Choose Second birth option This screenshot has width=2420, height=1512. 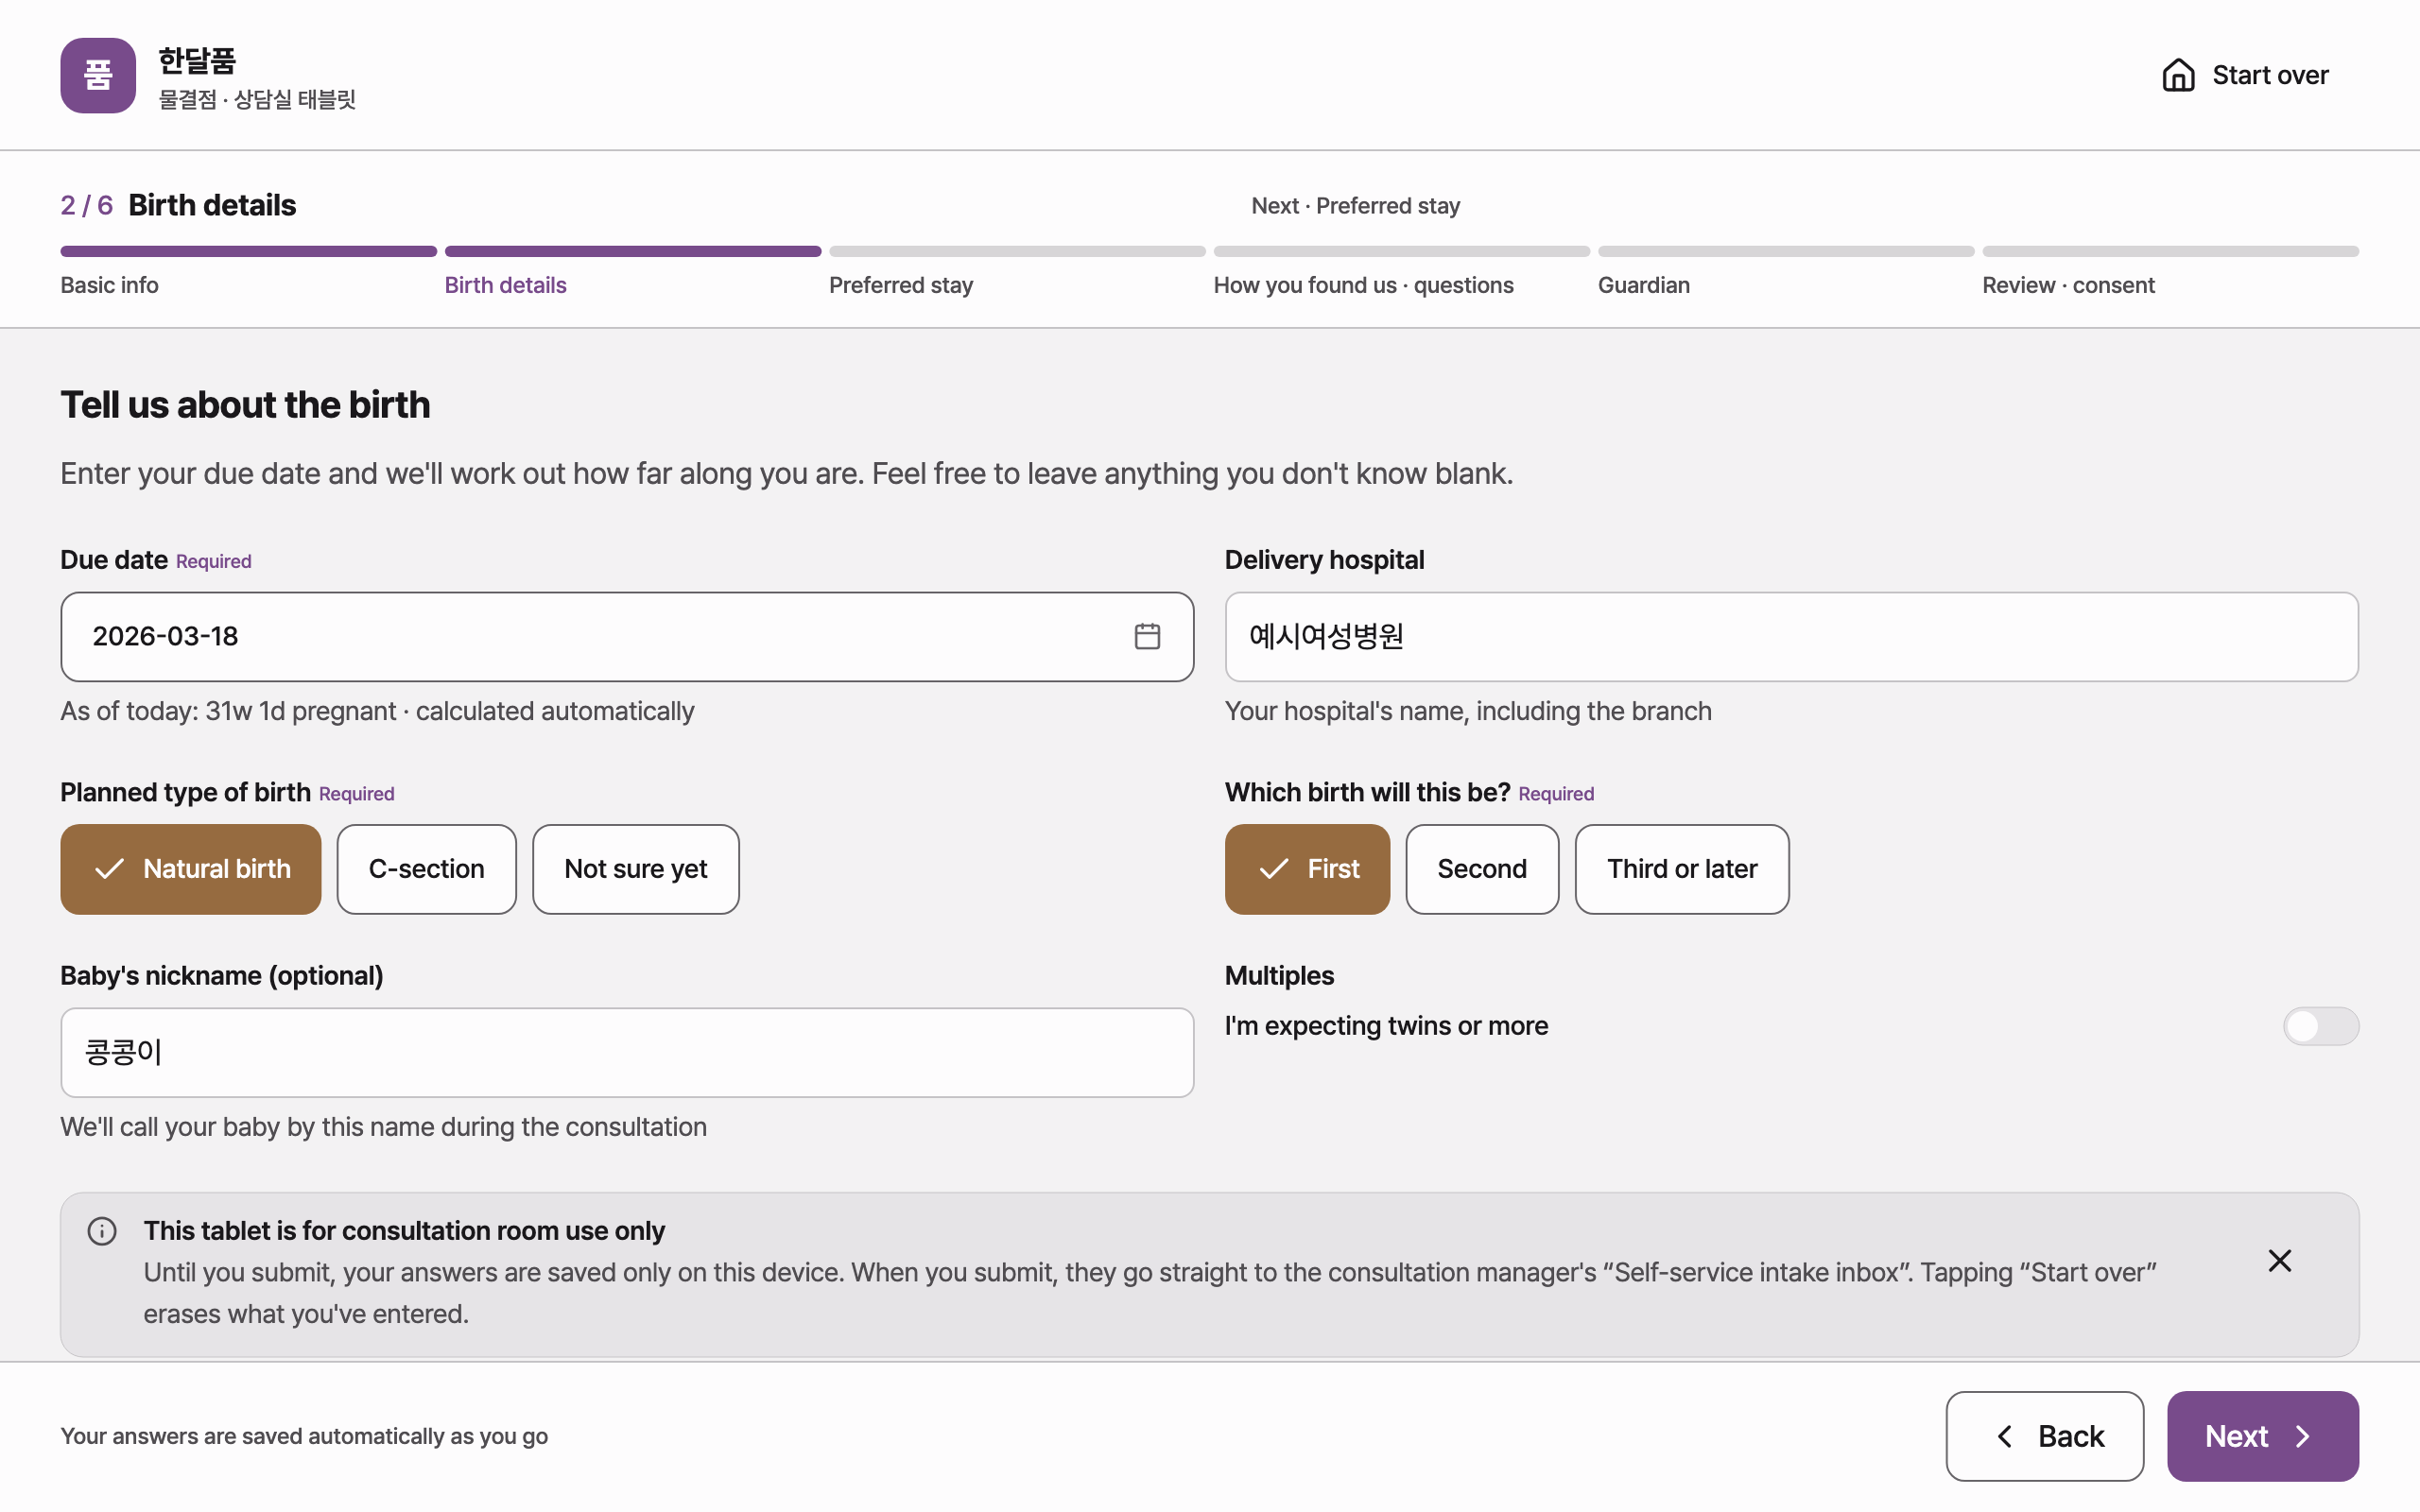[1481, 869]
